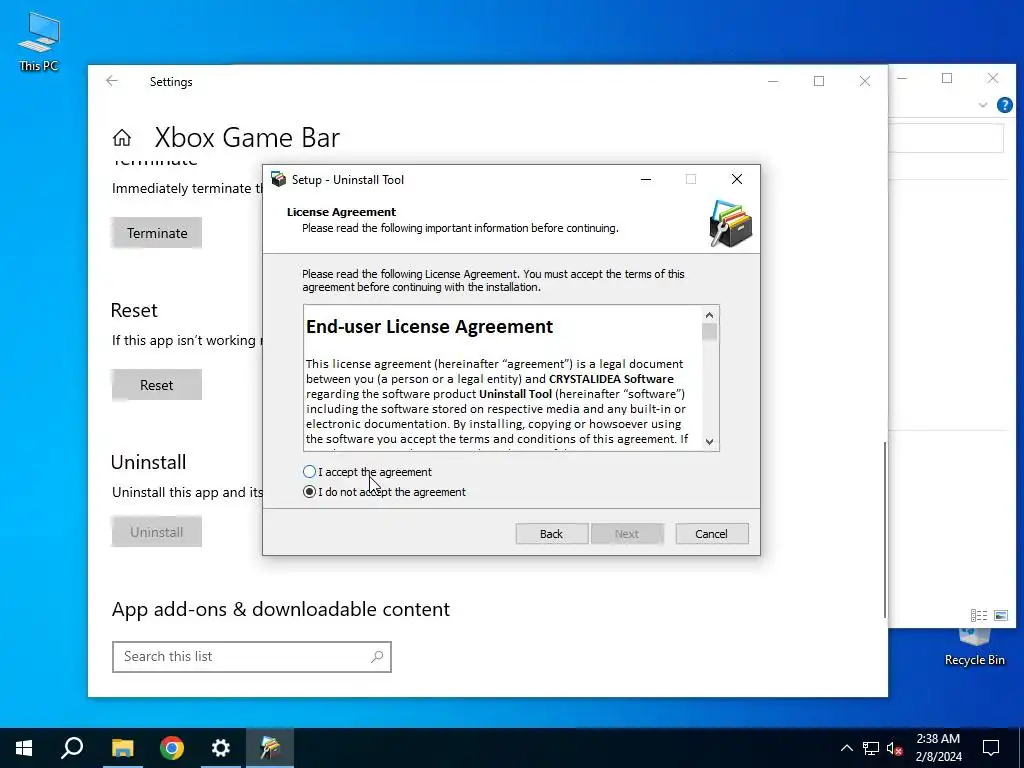
Task: Open the Windows Start menu
Action: 24,748
